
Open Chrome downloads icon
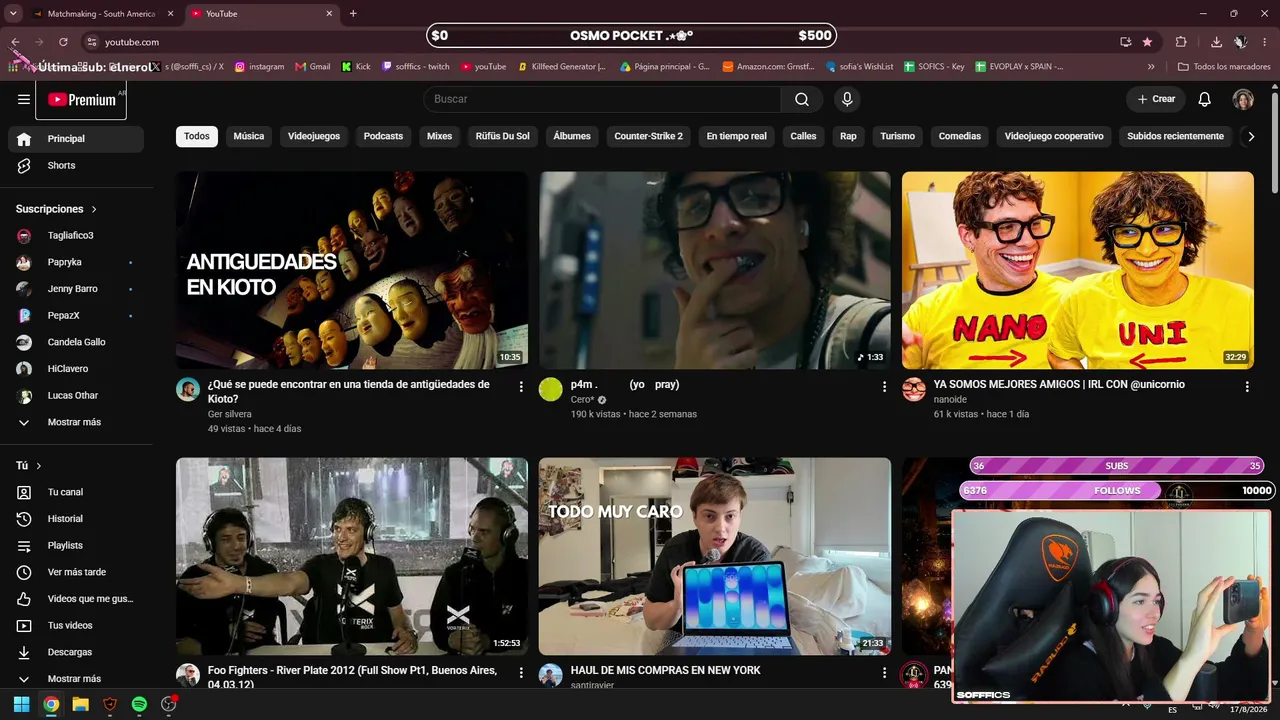(1216, 42)
